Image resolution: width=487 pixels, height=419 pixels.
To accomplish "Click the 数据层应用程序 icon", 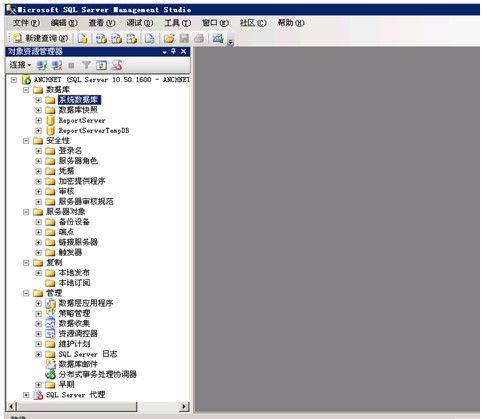I will coord(50,303).
